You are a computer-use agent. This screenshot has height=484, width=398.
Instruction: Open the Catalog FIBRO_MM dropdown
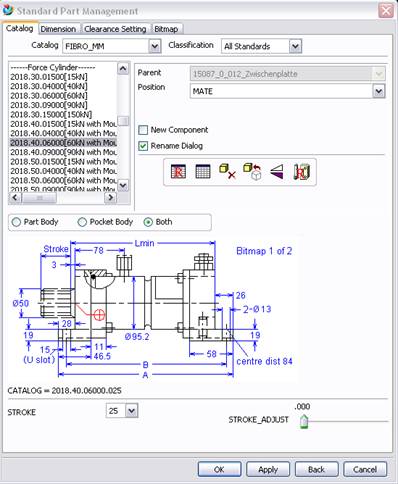154,46
